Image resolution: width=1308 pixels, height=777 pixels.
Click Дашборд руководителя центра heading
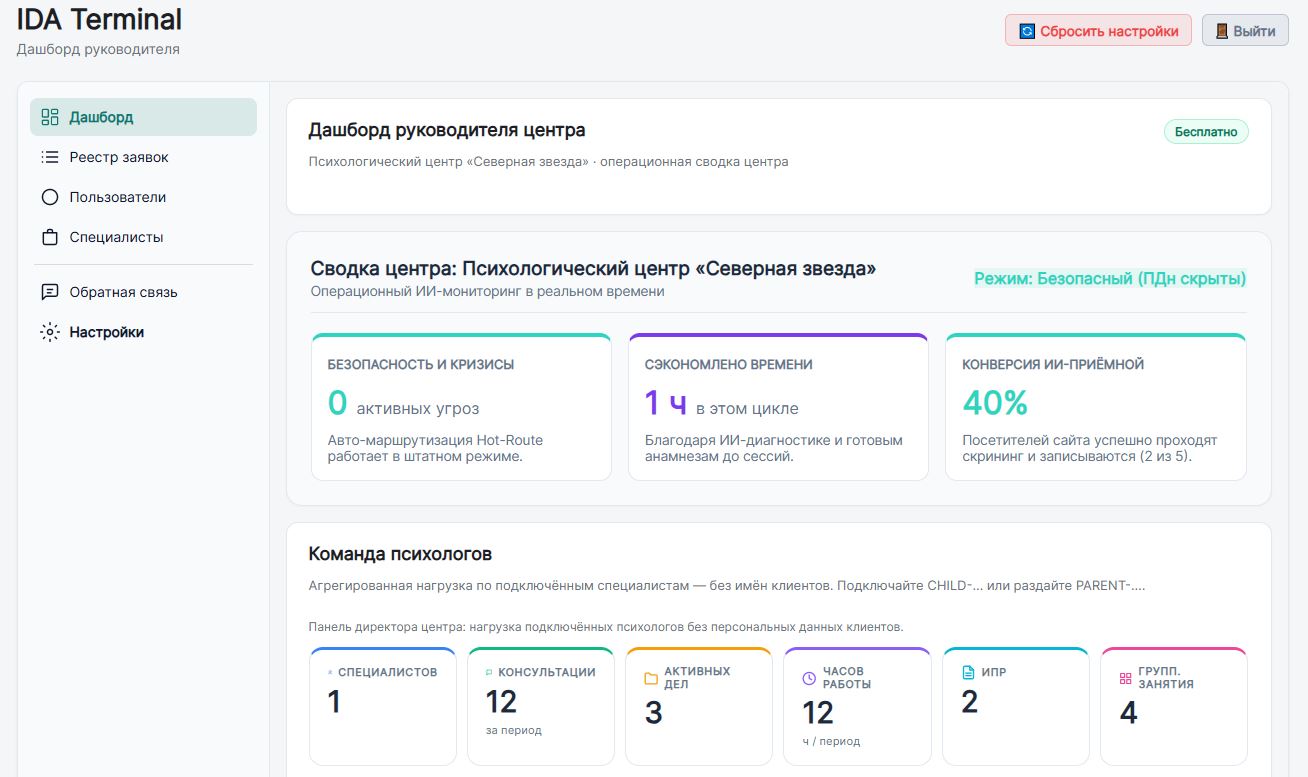coord(447,130)
